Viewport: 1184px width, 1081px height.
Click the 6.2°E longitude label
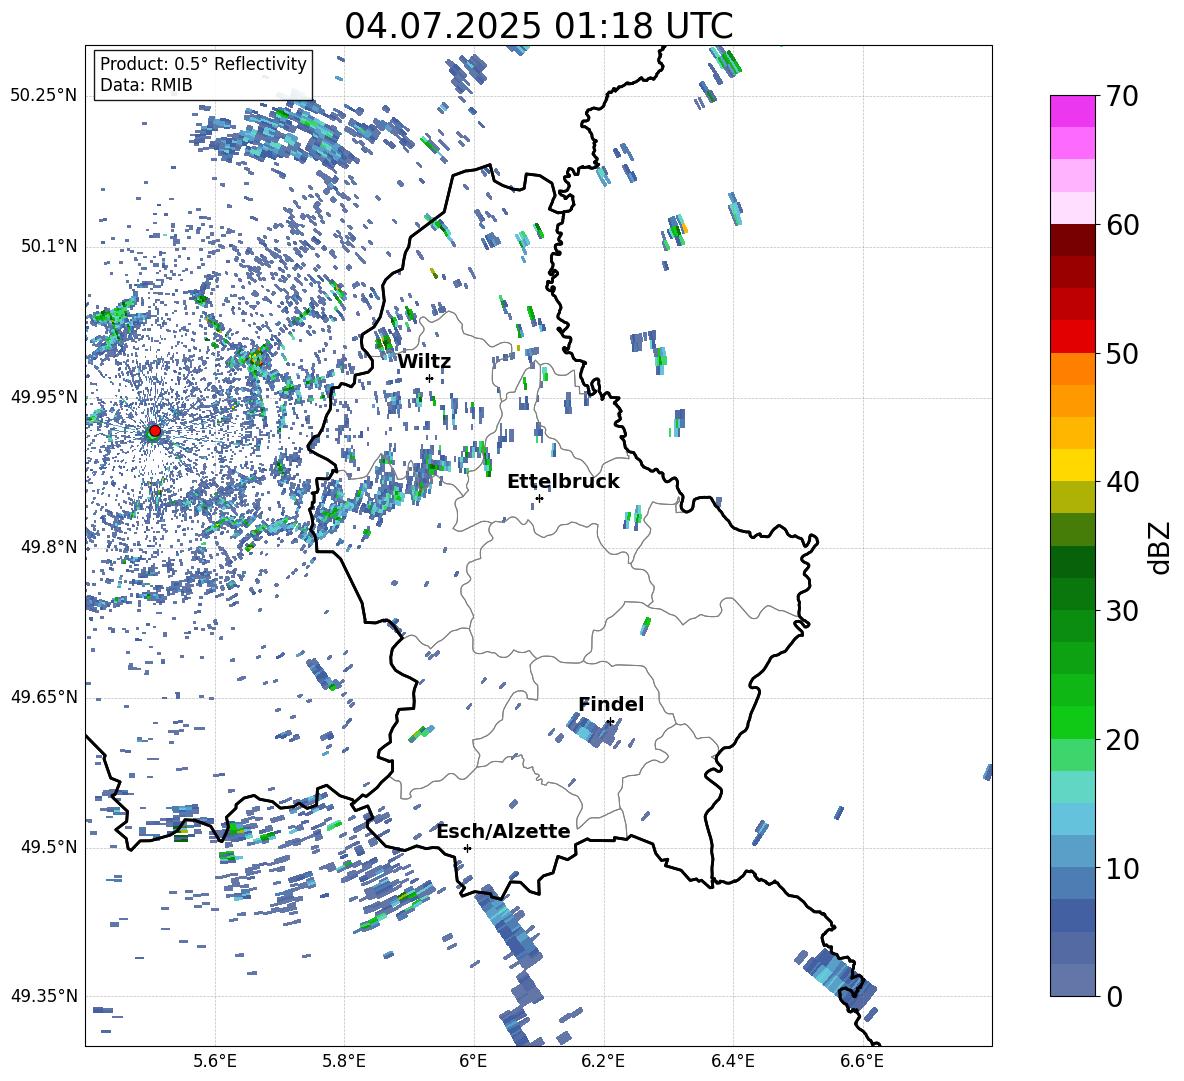tap(603, 1061)
